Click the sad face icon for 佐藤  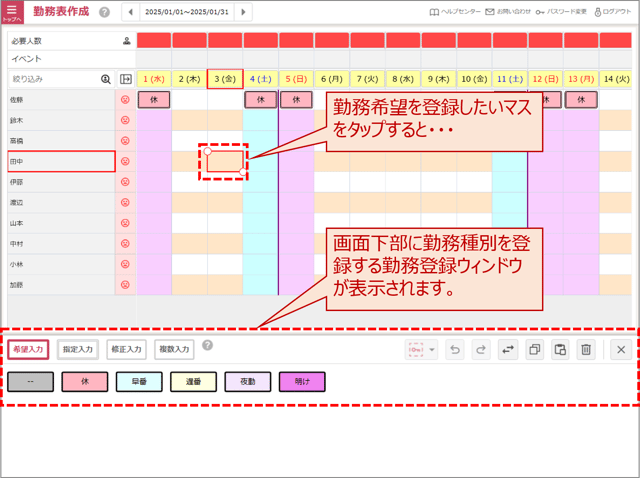(125, 100)
